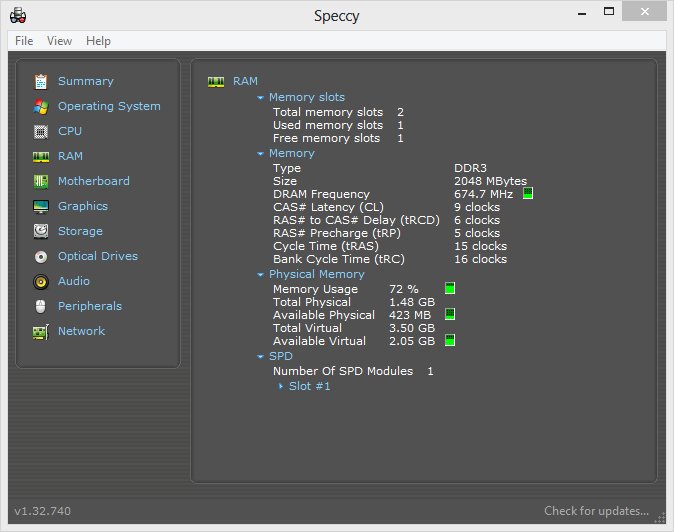Click the Available Physical green graph icon
The image size is (674, 532).
[450, 314]
